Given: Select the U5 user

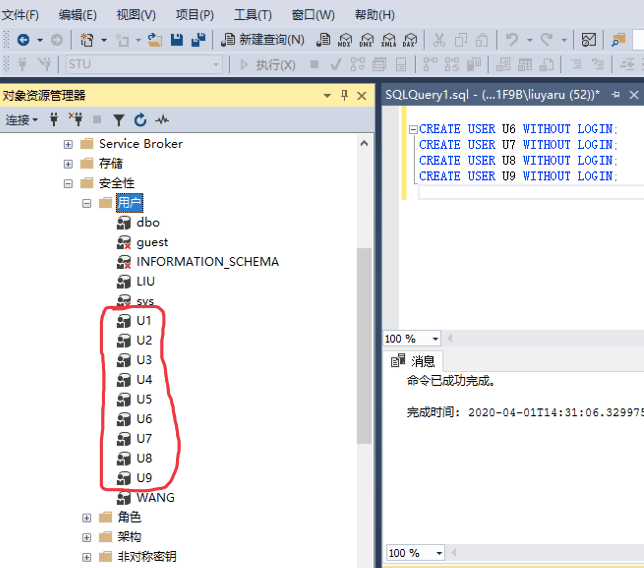Looking at the screenshot, I should pos(144,399).
